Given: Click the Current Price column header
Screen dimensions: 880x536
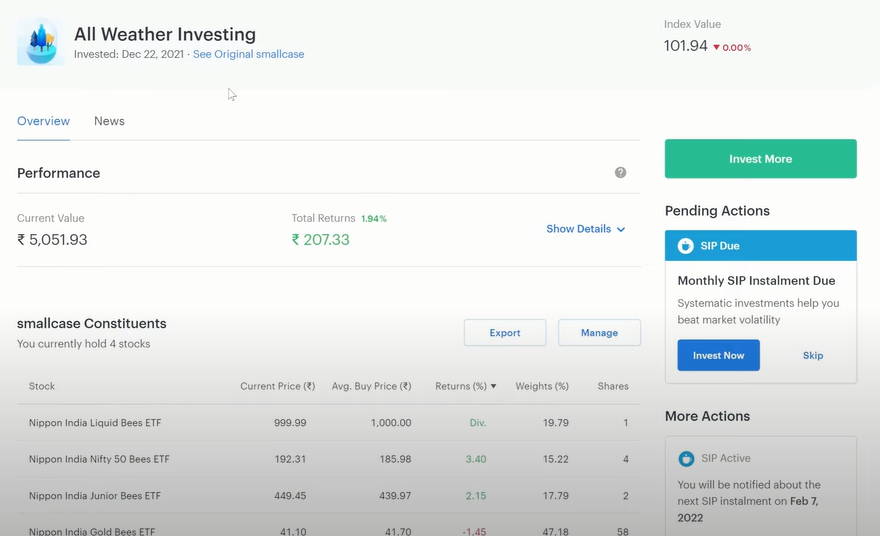Looking at the screenshot, I should 277,386.
